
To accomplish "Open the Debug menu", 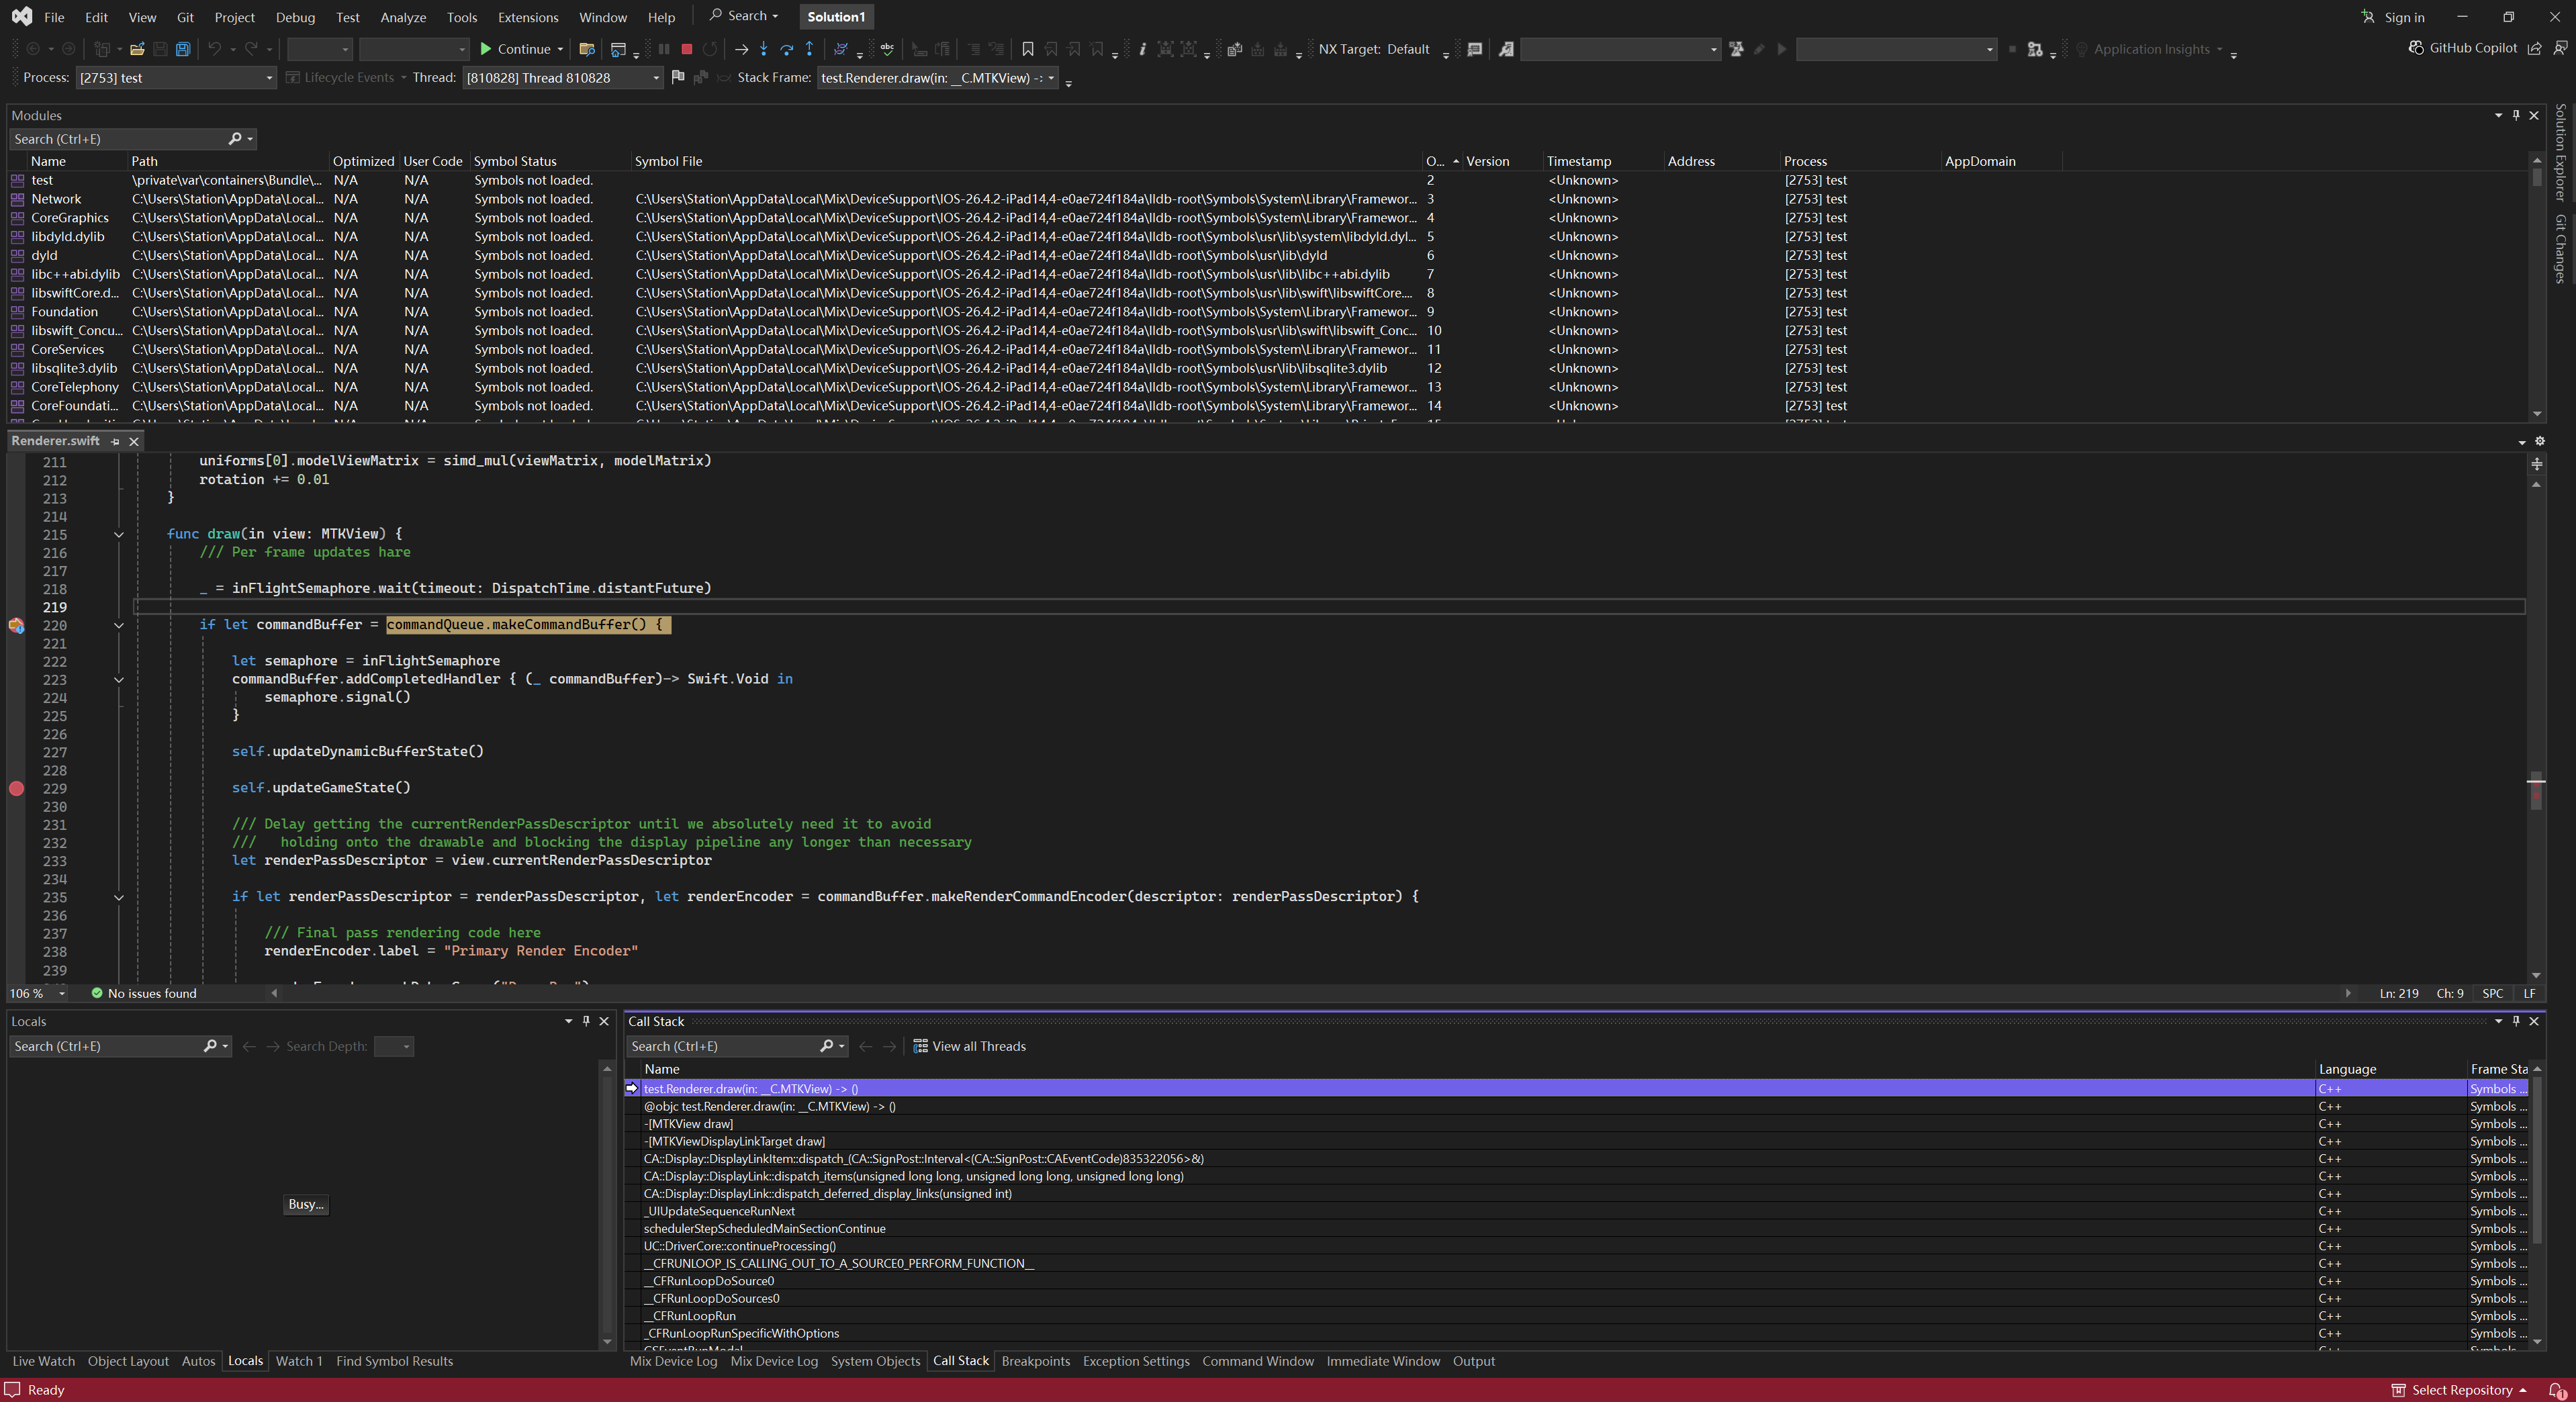I will click(x=295, y=17).
